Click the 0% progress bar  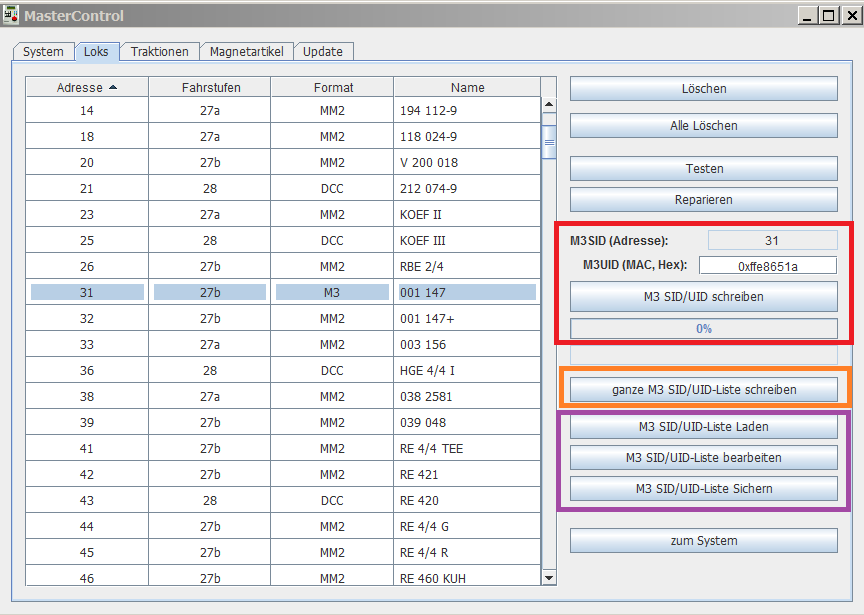(x=703, y=329)
